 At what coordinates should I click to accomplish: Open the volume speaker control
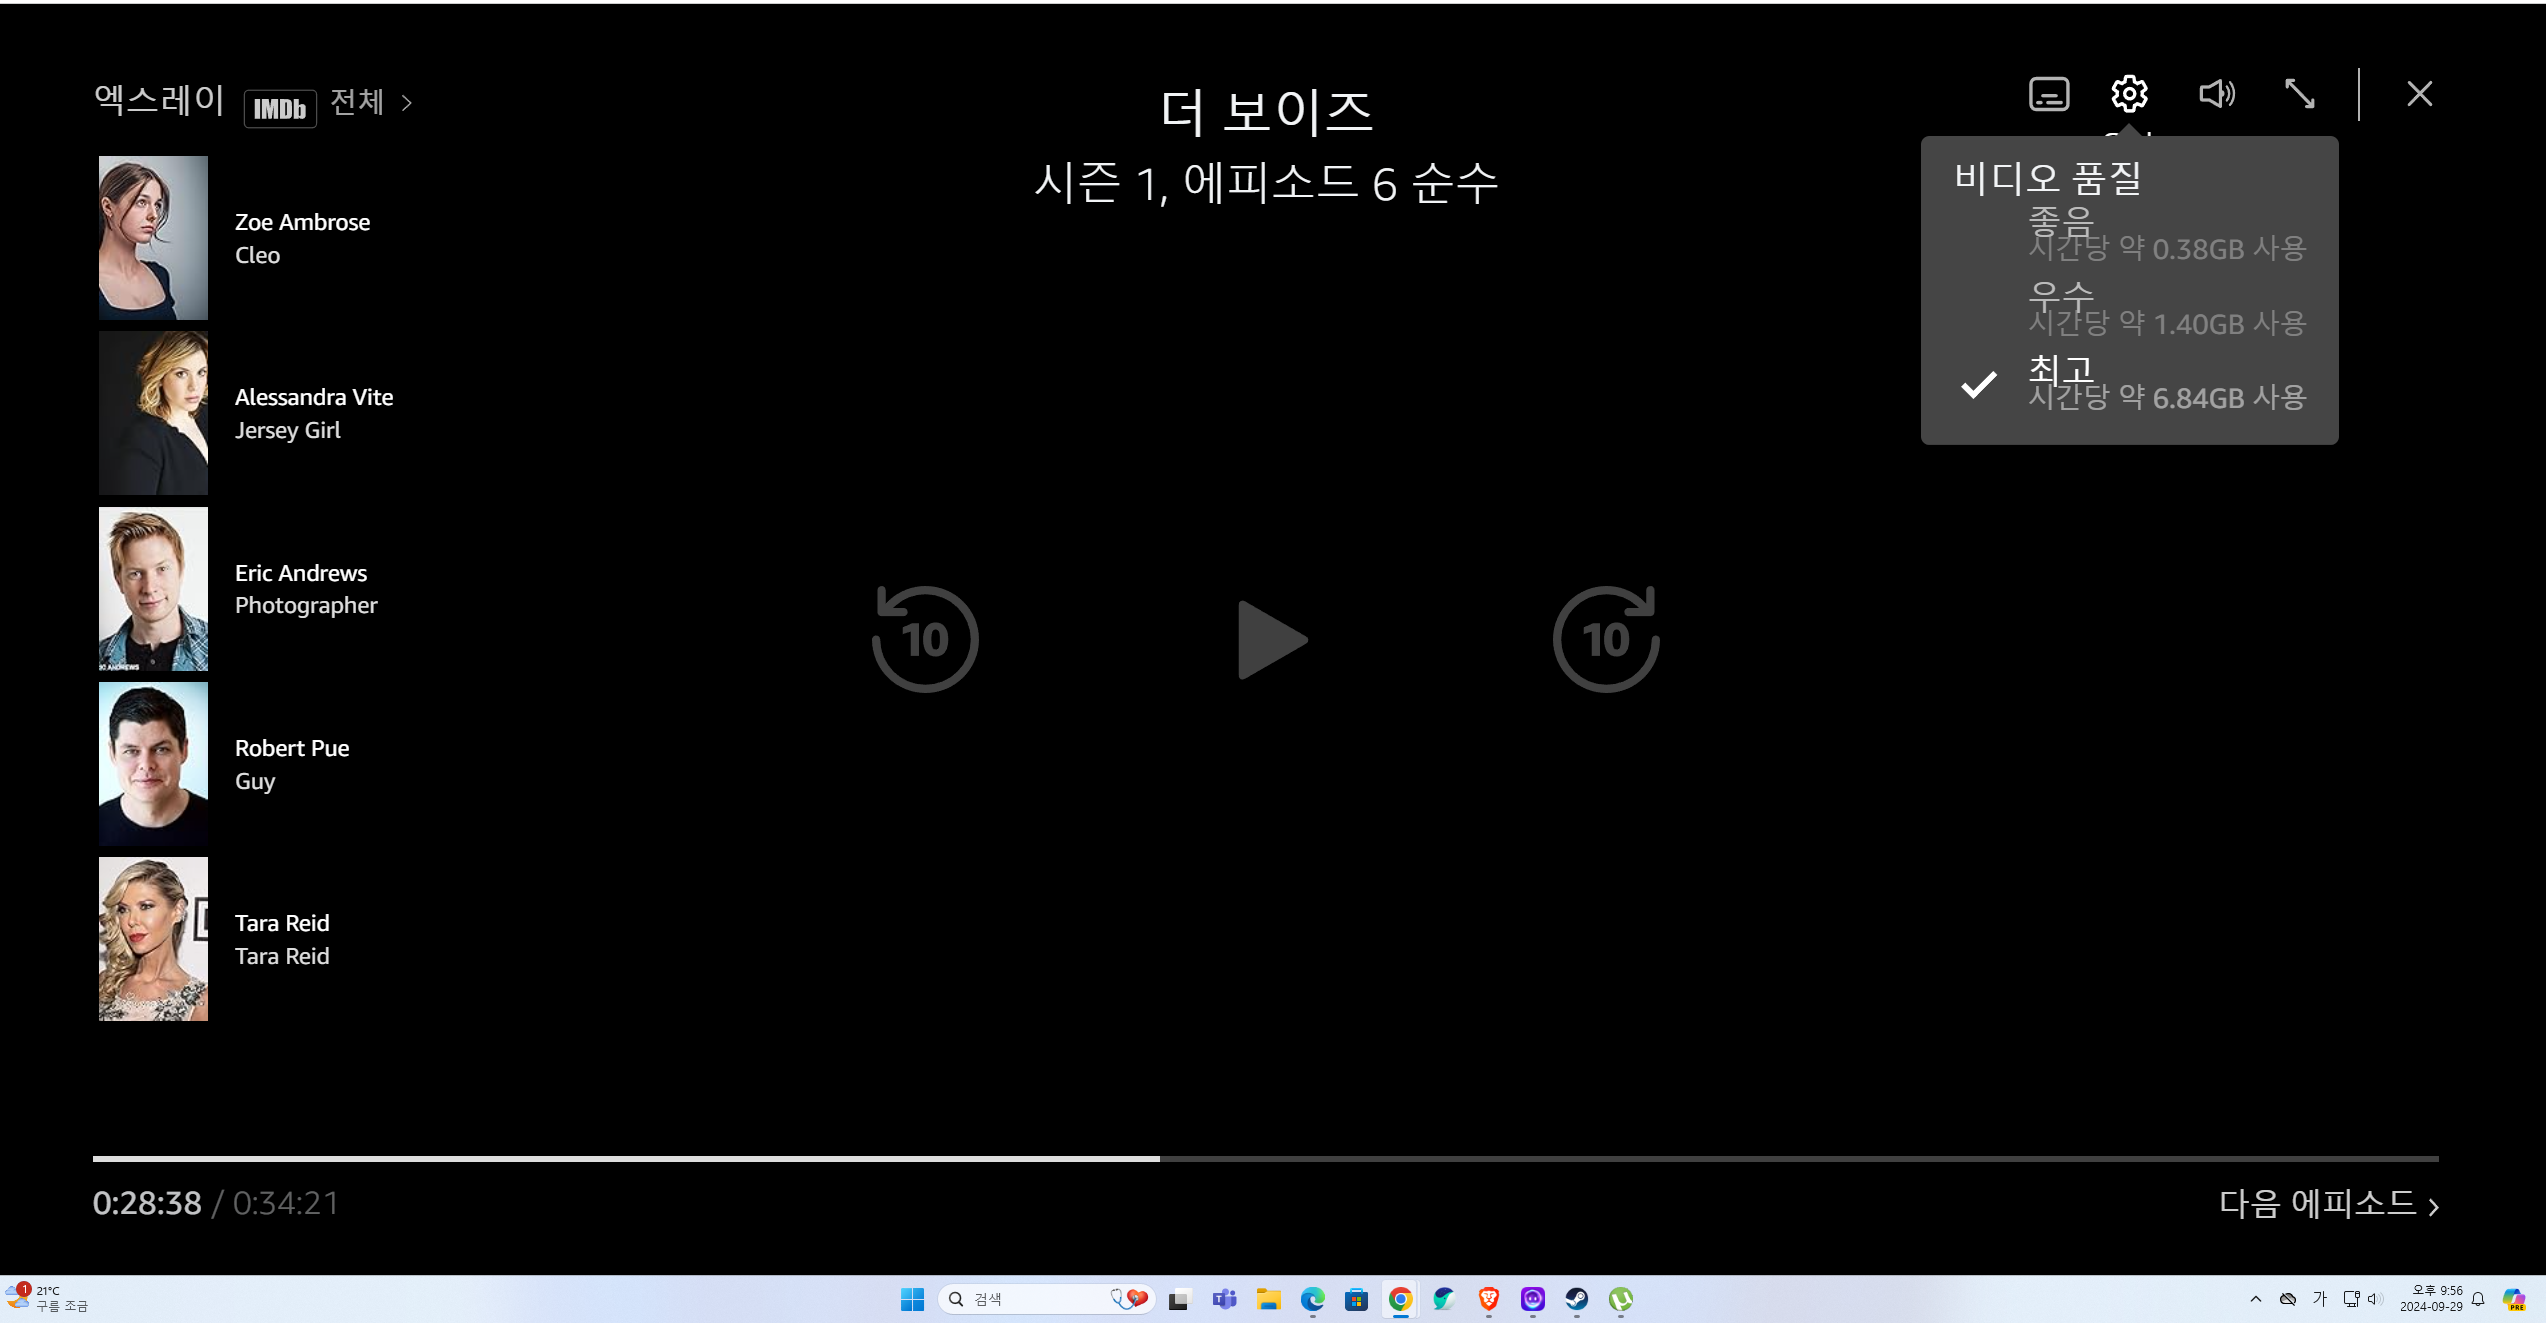pyautogui.click(x=2216, y=94)
